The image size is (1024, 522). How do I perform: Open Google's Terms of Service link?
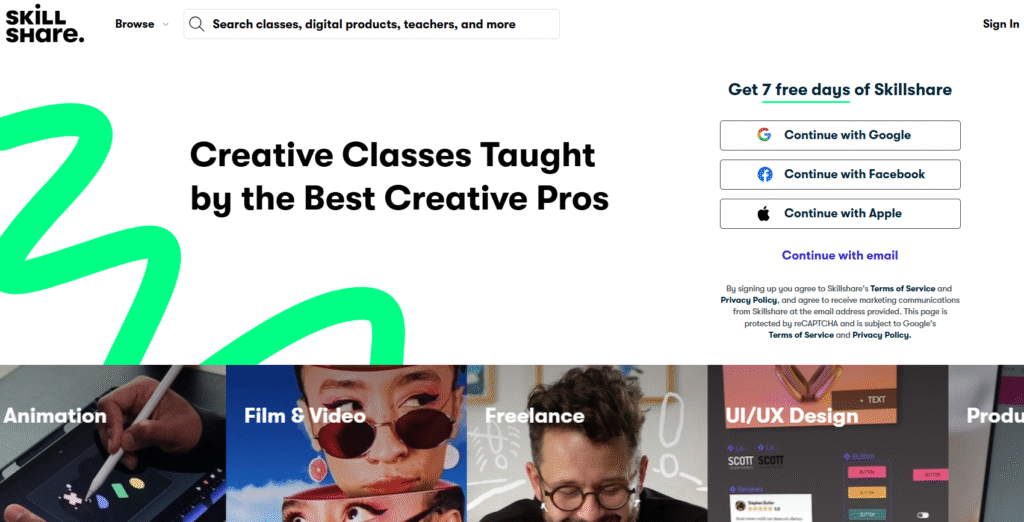801,335
